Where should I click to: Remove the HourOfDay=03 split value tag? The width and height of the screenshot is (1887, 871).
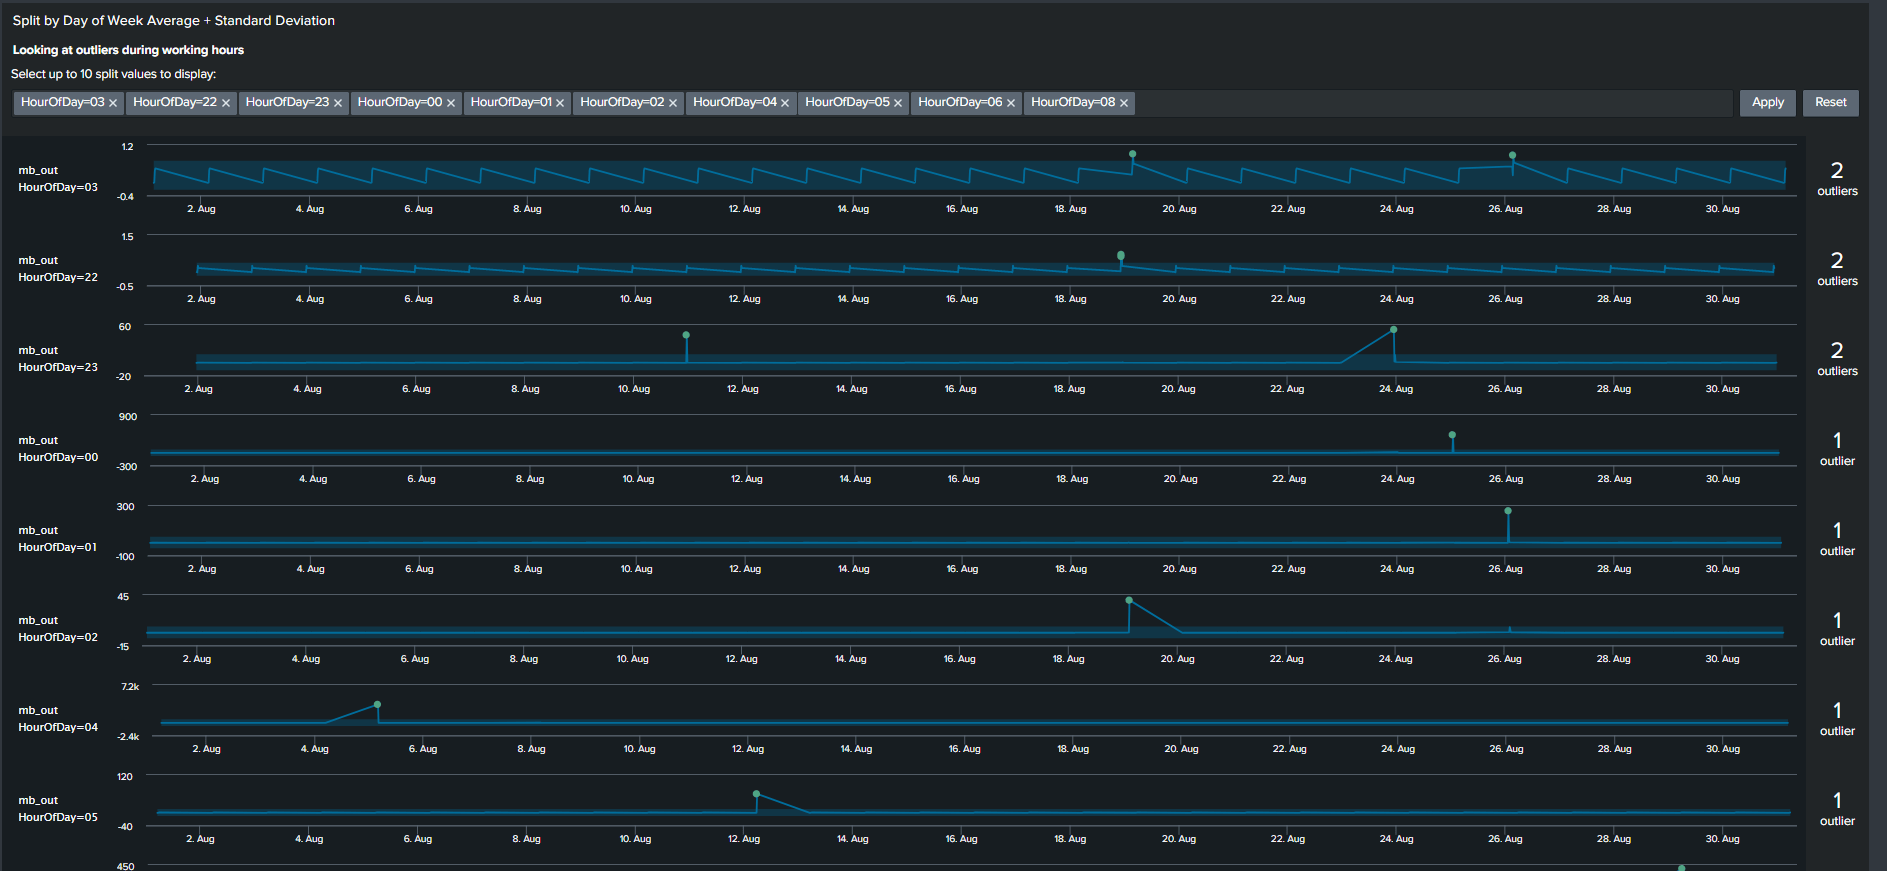click(x=113, y=103)
